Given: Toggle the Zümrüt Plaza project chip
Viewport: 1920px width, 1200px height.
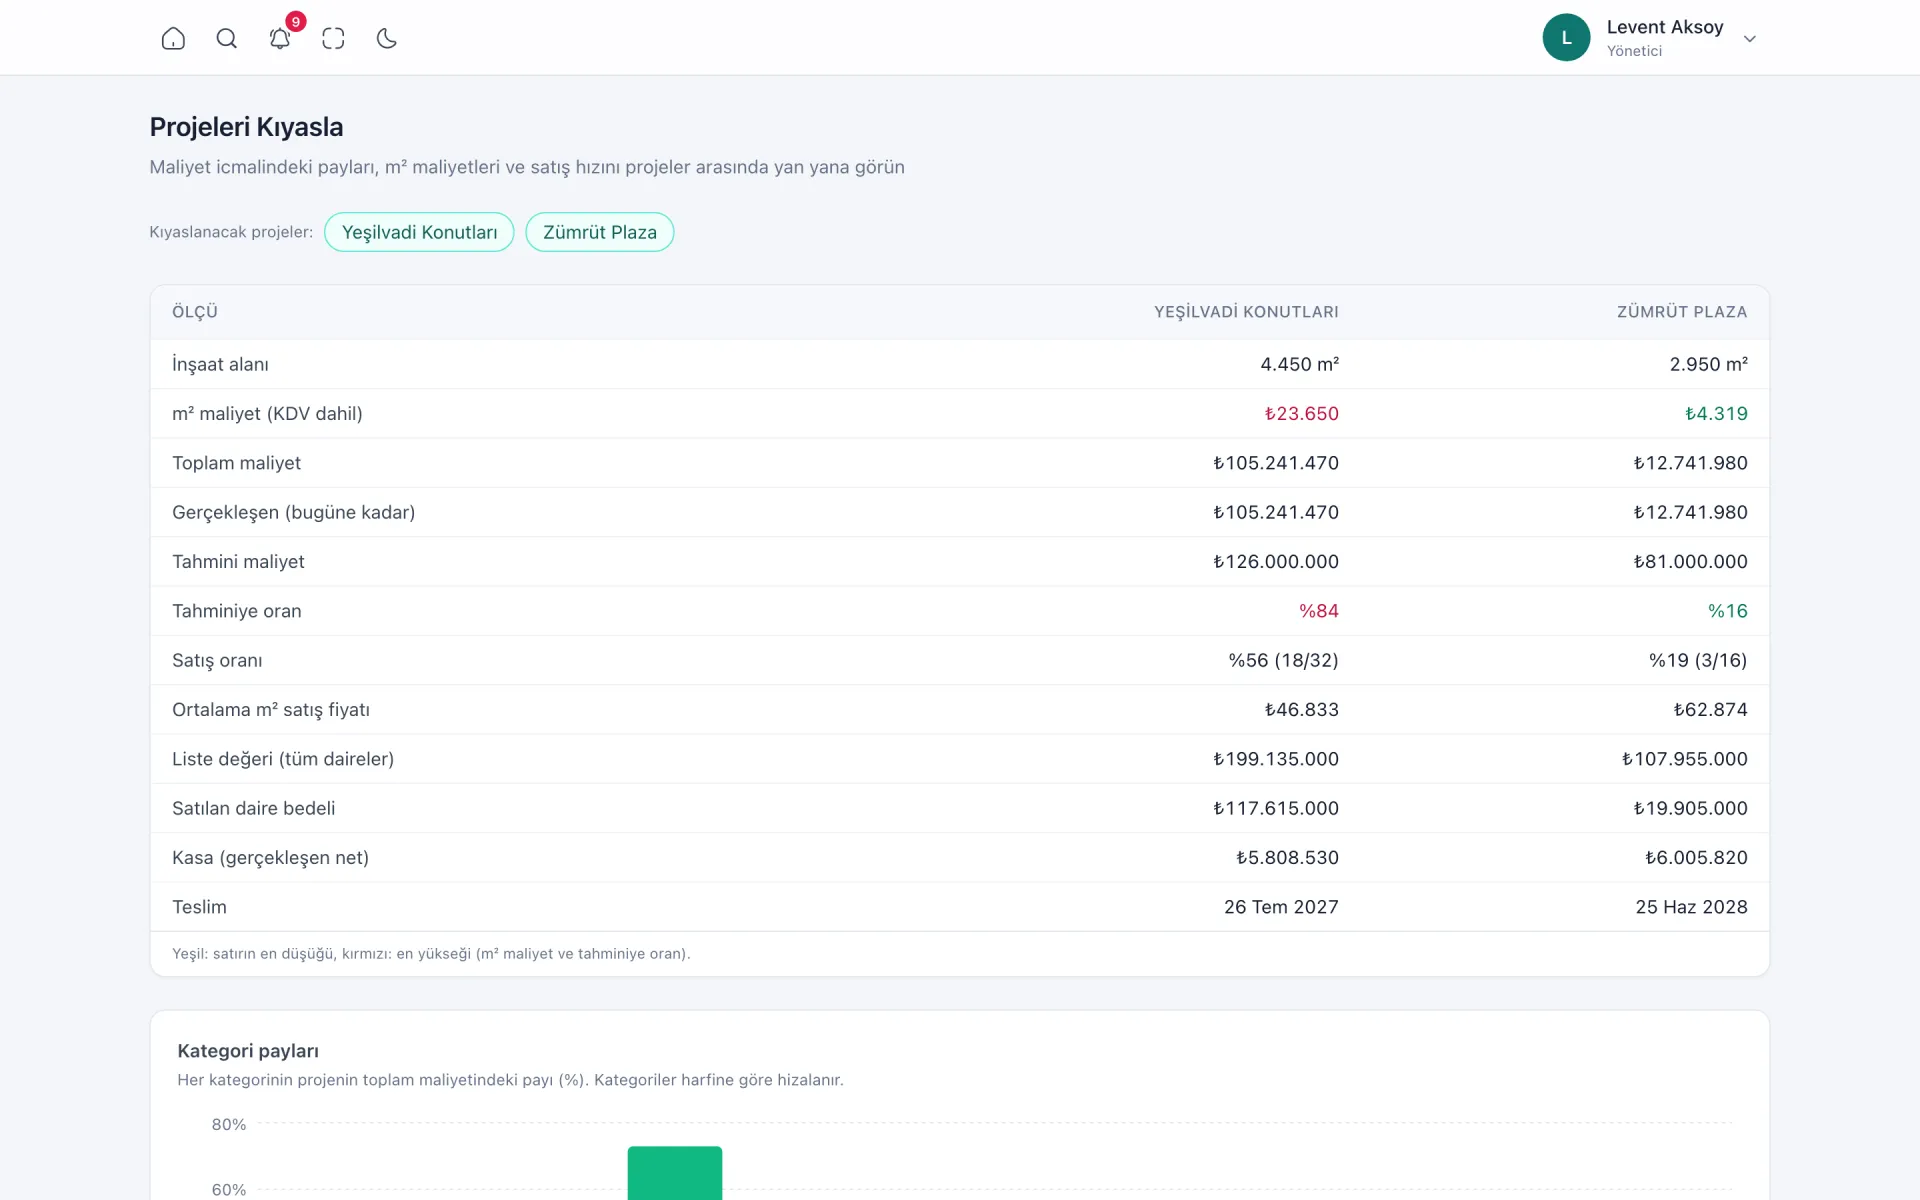Looking at the screenshot, I should (x=600, y=232).
